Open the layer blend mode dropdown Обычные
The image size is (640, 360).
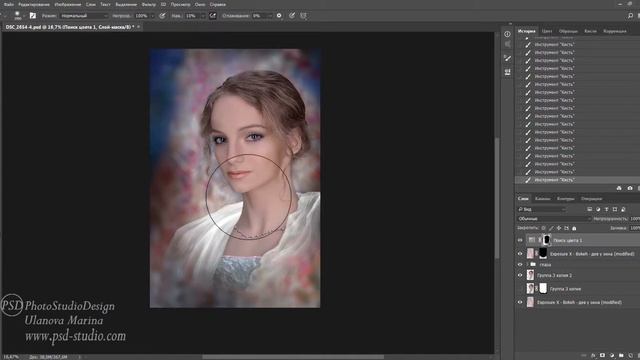point(554,219)
